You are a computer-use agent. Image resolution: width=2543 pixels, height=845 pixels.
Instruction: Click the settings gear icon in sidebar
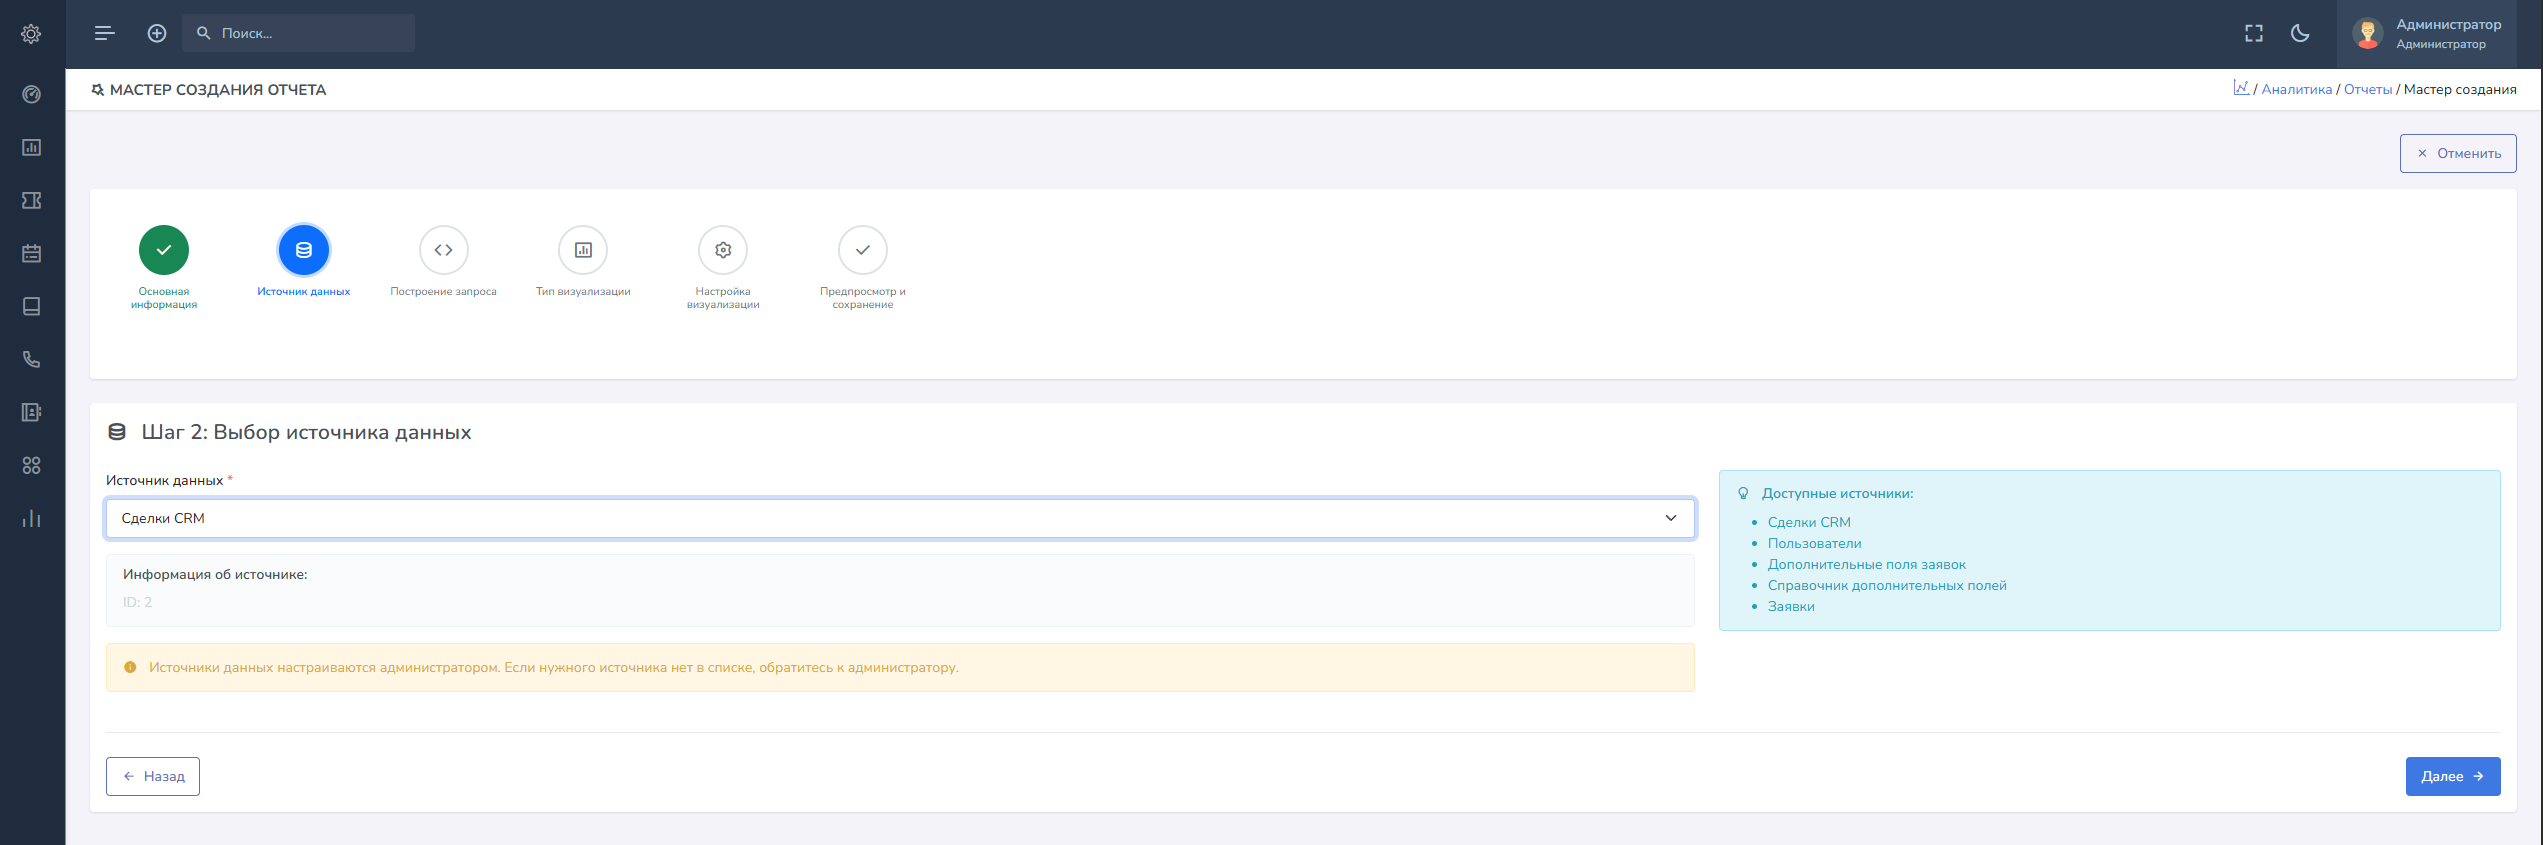pyautogui.click(x=32, y=34)
